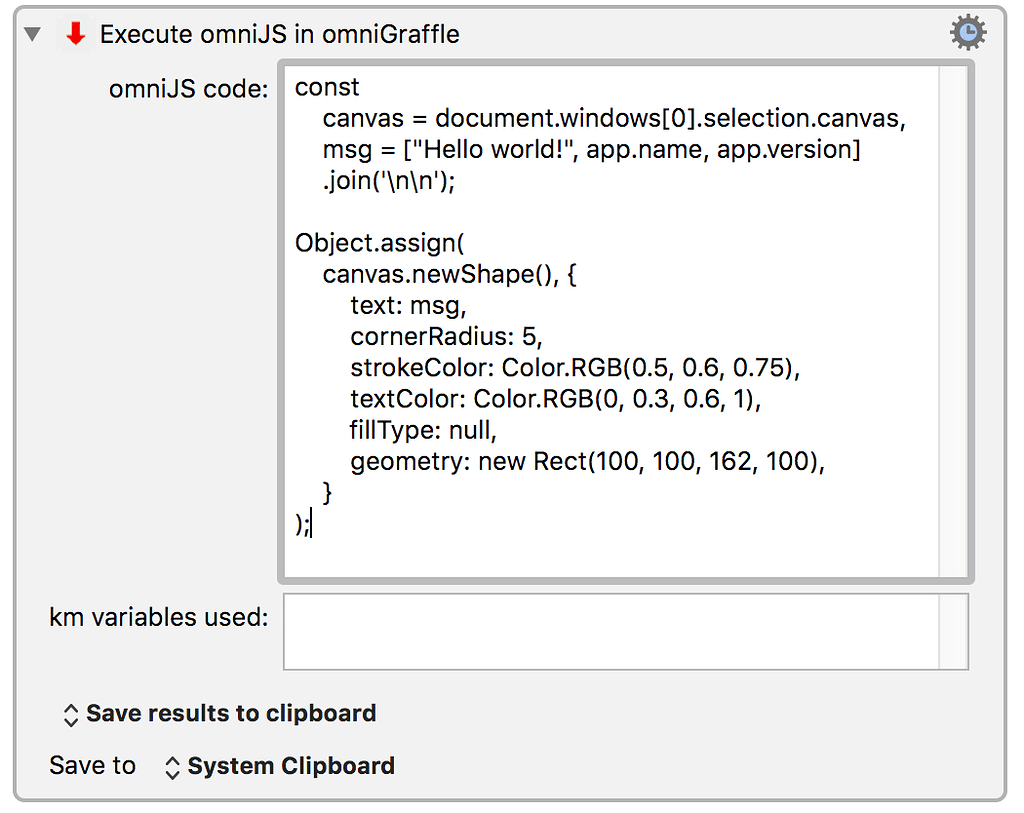Click the chevrons beside 'System Clipboard'
Viewport: 1024px width, 813px height.
171,766
